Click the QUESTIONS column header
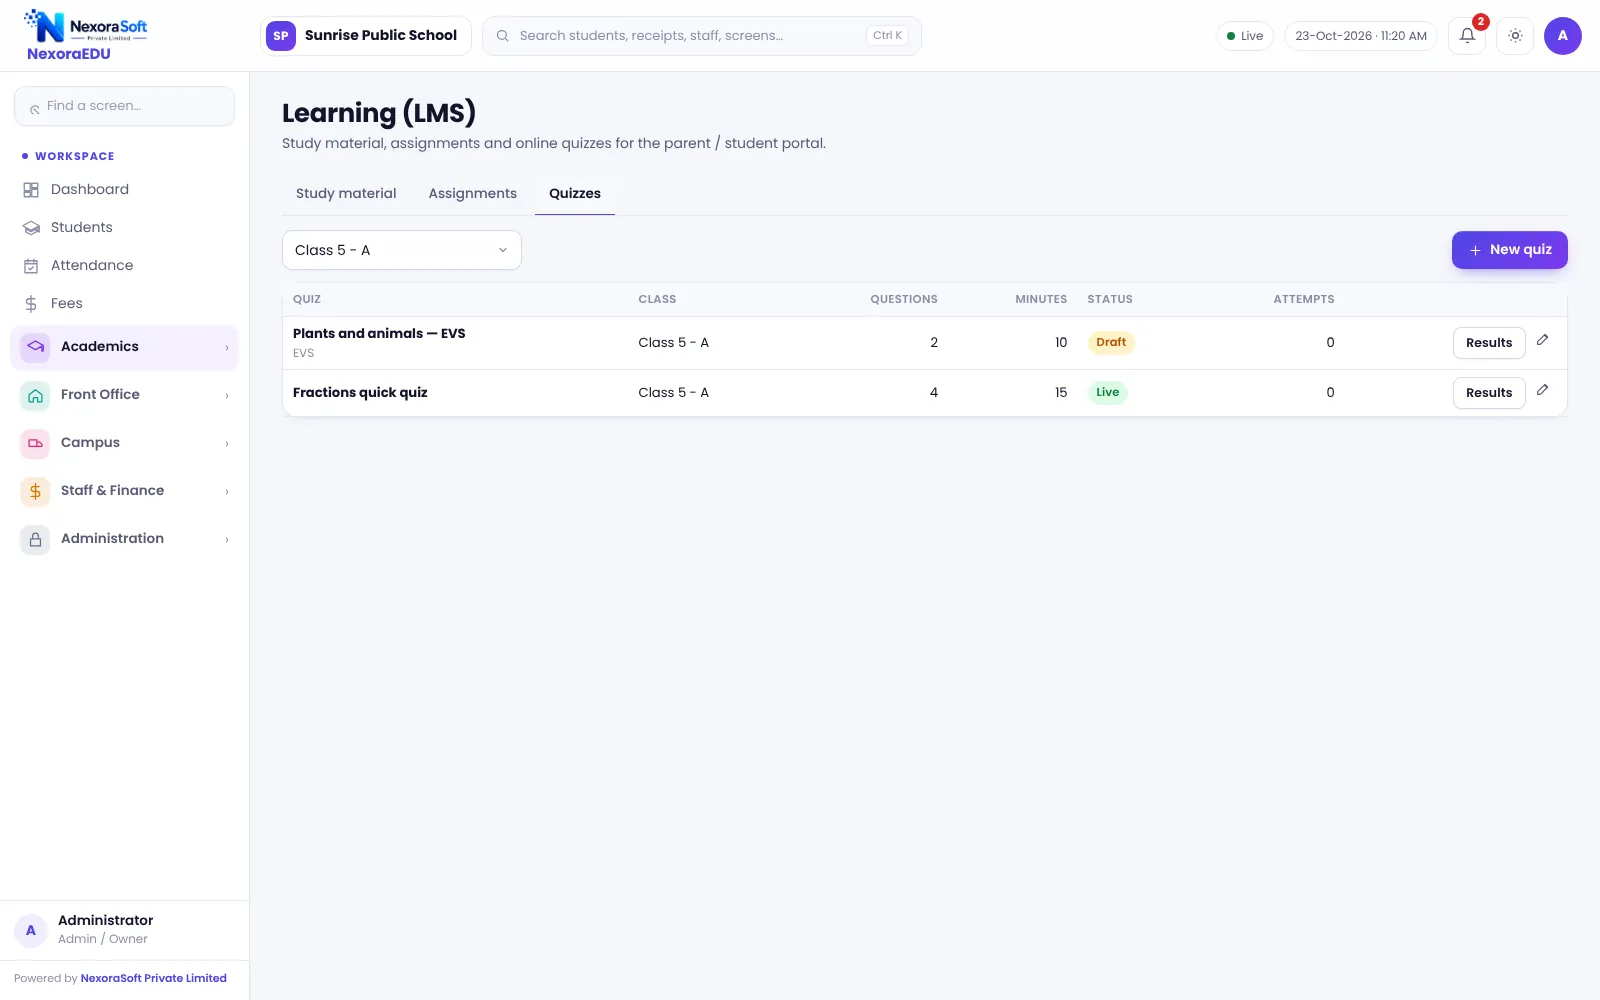 (904, 300)
